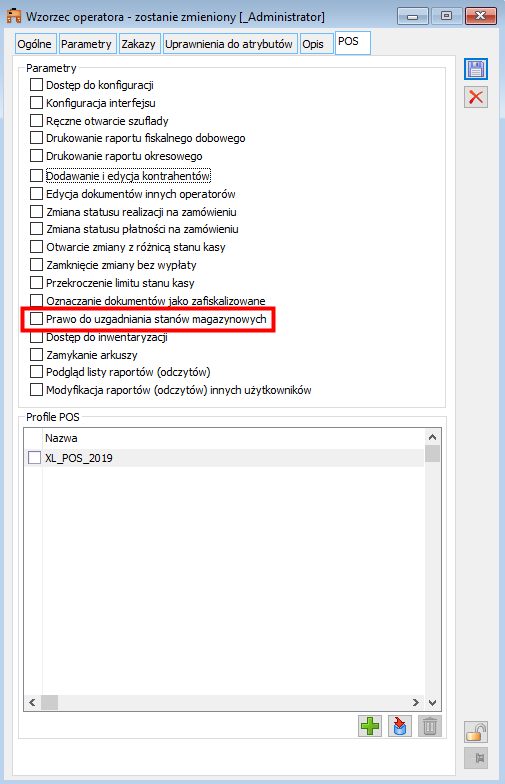Save changes with the floppy disk icon
Viewport: 505px width, 784px height.
pyautogui.click(x=476, y=69)
